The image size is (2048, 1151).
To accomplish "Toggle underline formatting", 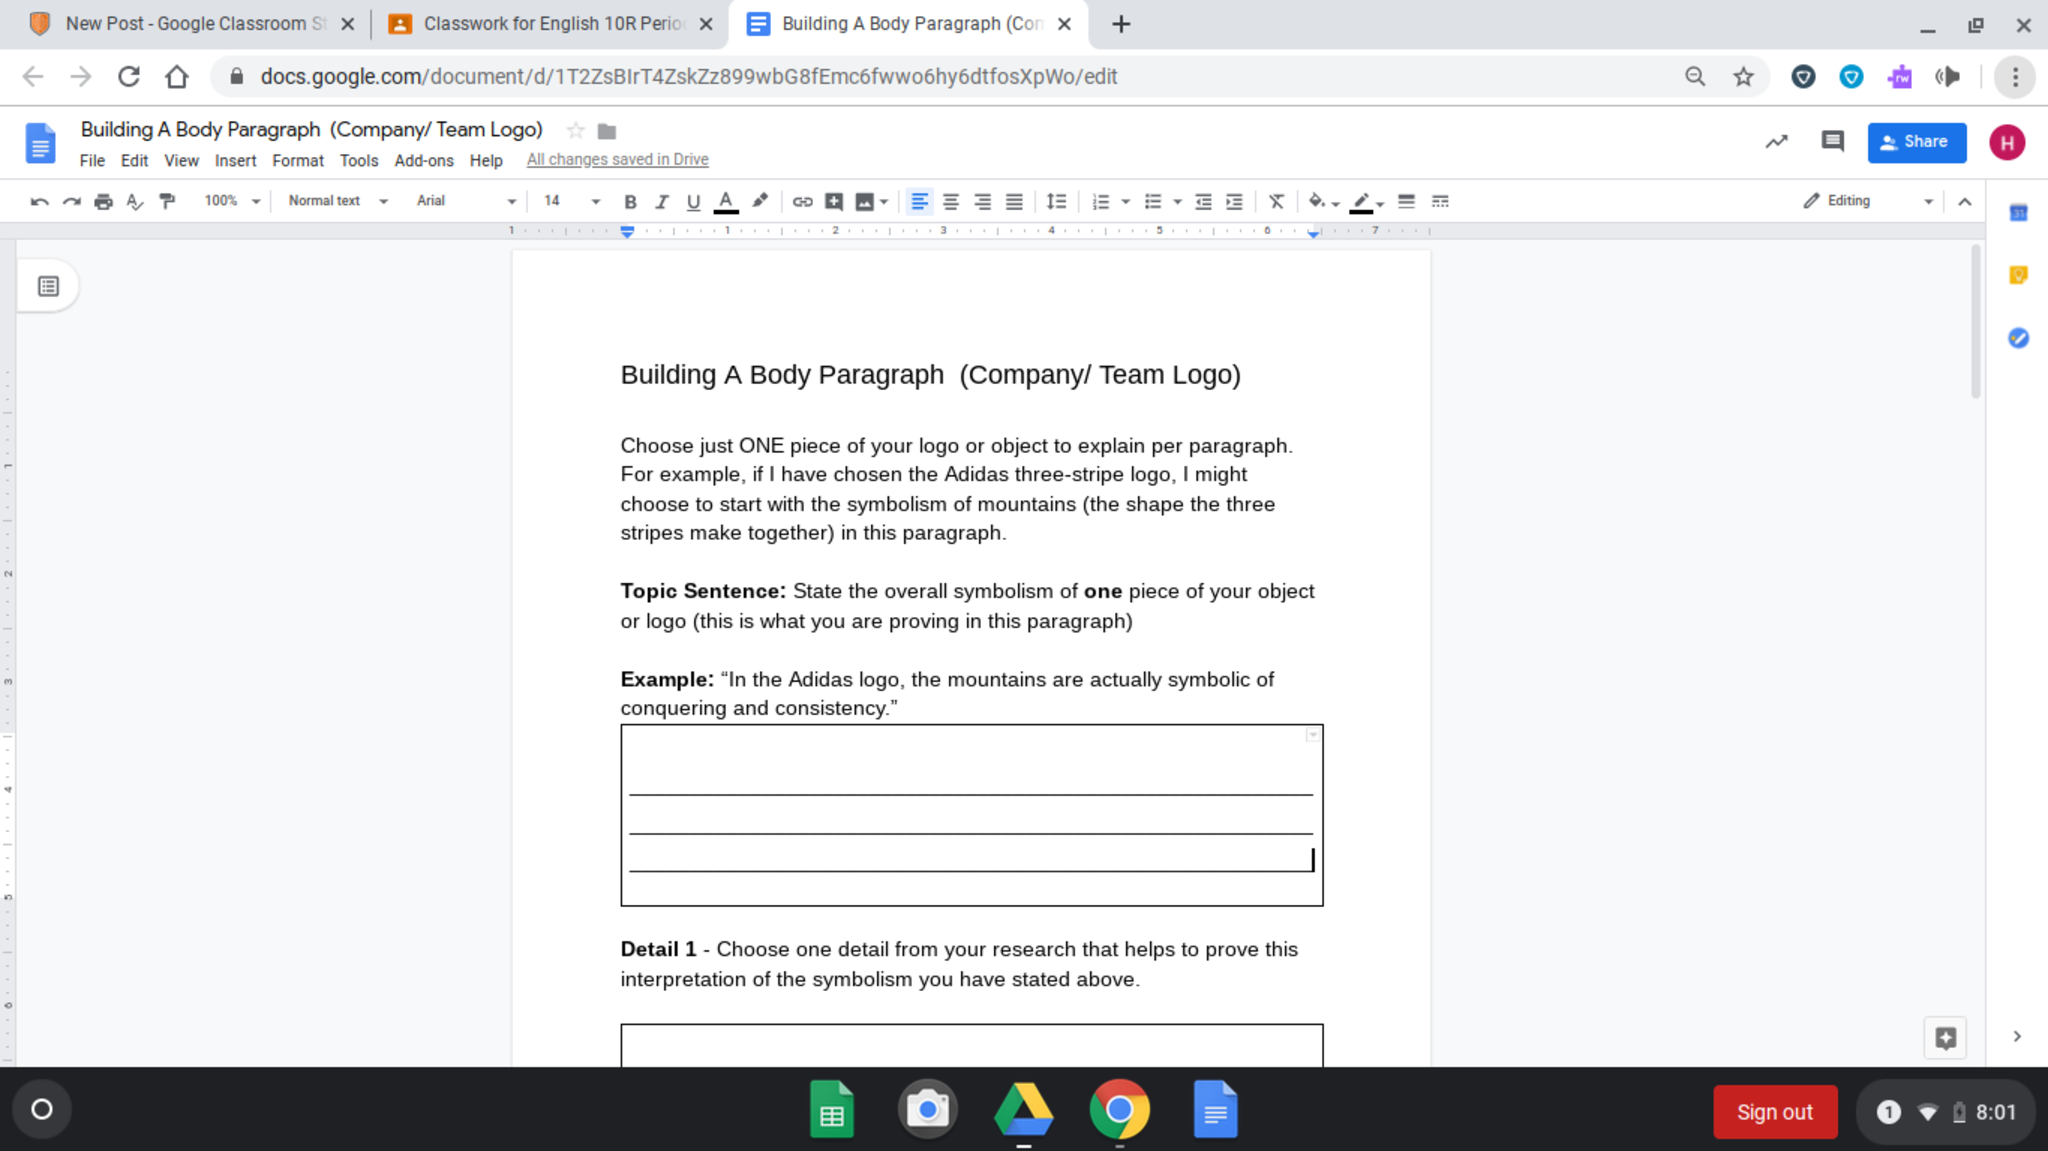I will [693, 201].
